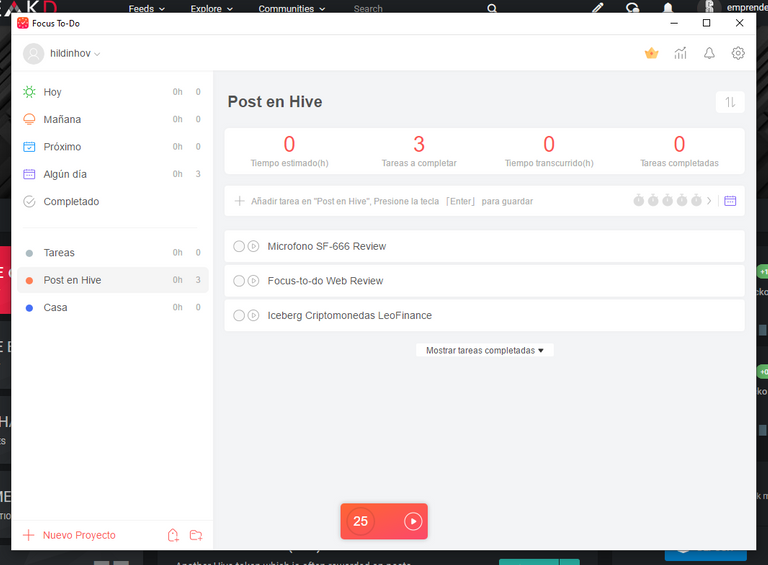Click Nuevo Proyecto button
768x565 pixels.
pos(70,535)
